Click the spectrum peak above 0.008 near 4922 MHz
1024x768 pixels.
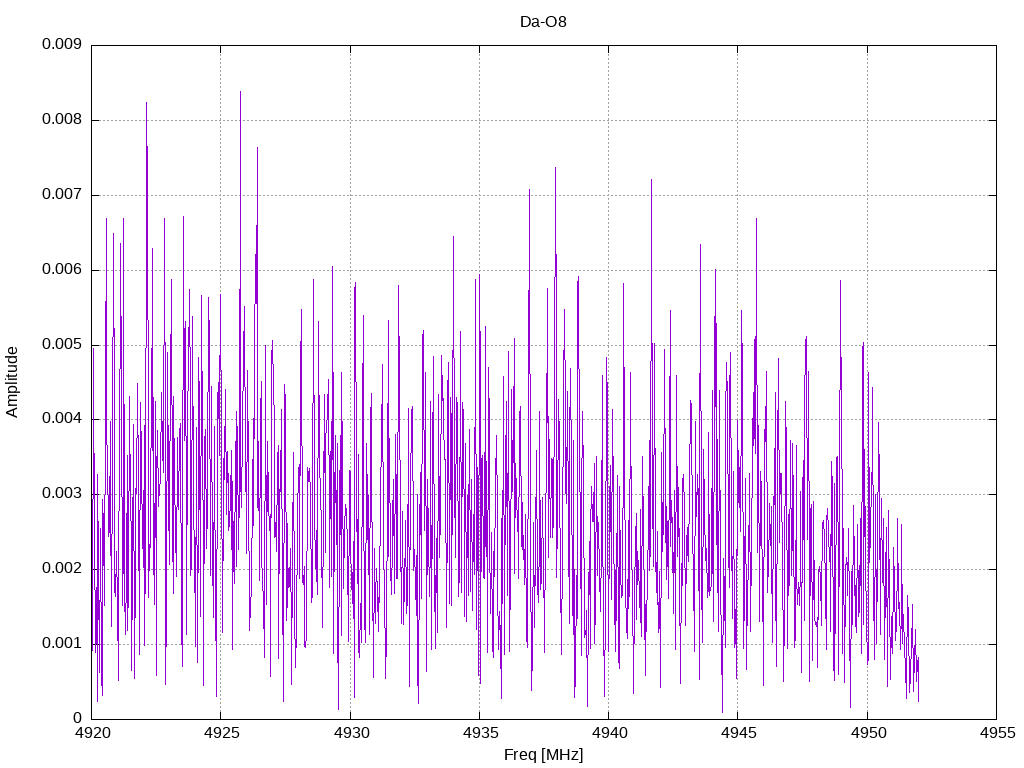146,104
